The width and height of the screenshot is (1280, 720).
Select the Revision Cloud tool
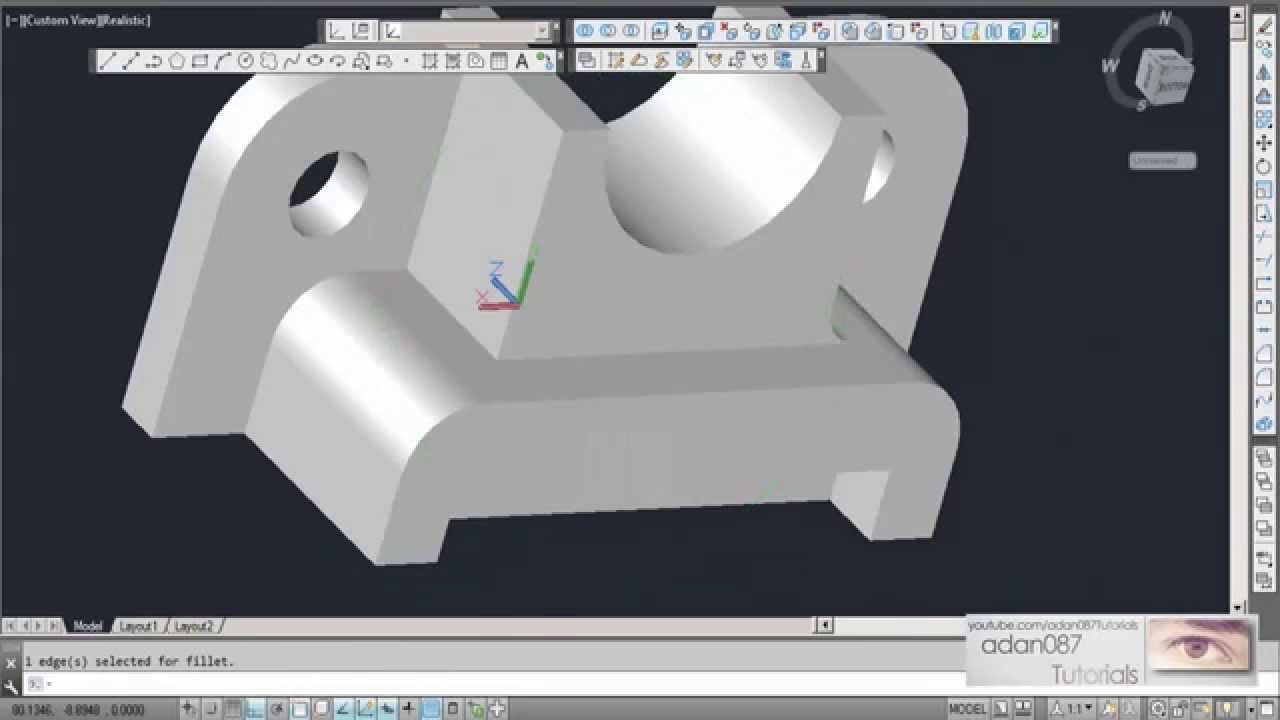(268, 61)
